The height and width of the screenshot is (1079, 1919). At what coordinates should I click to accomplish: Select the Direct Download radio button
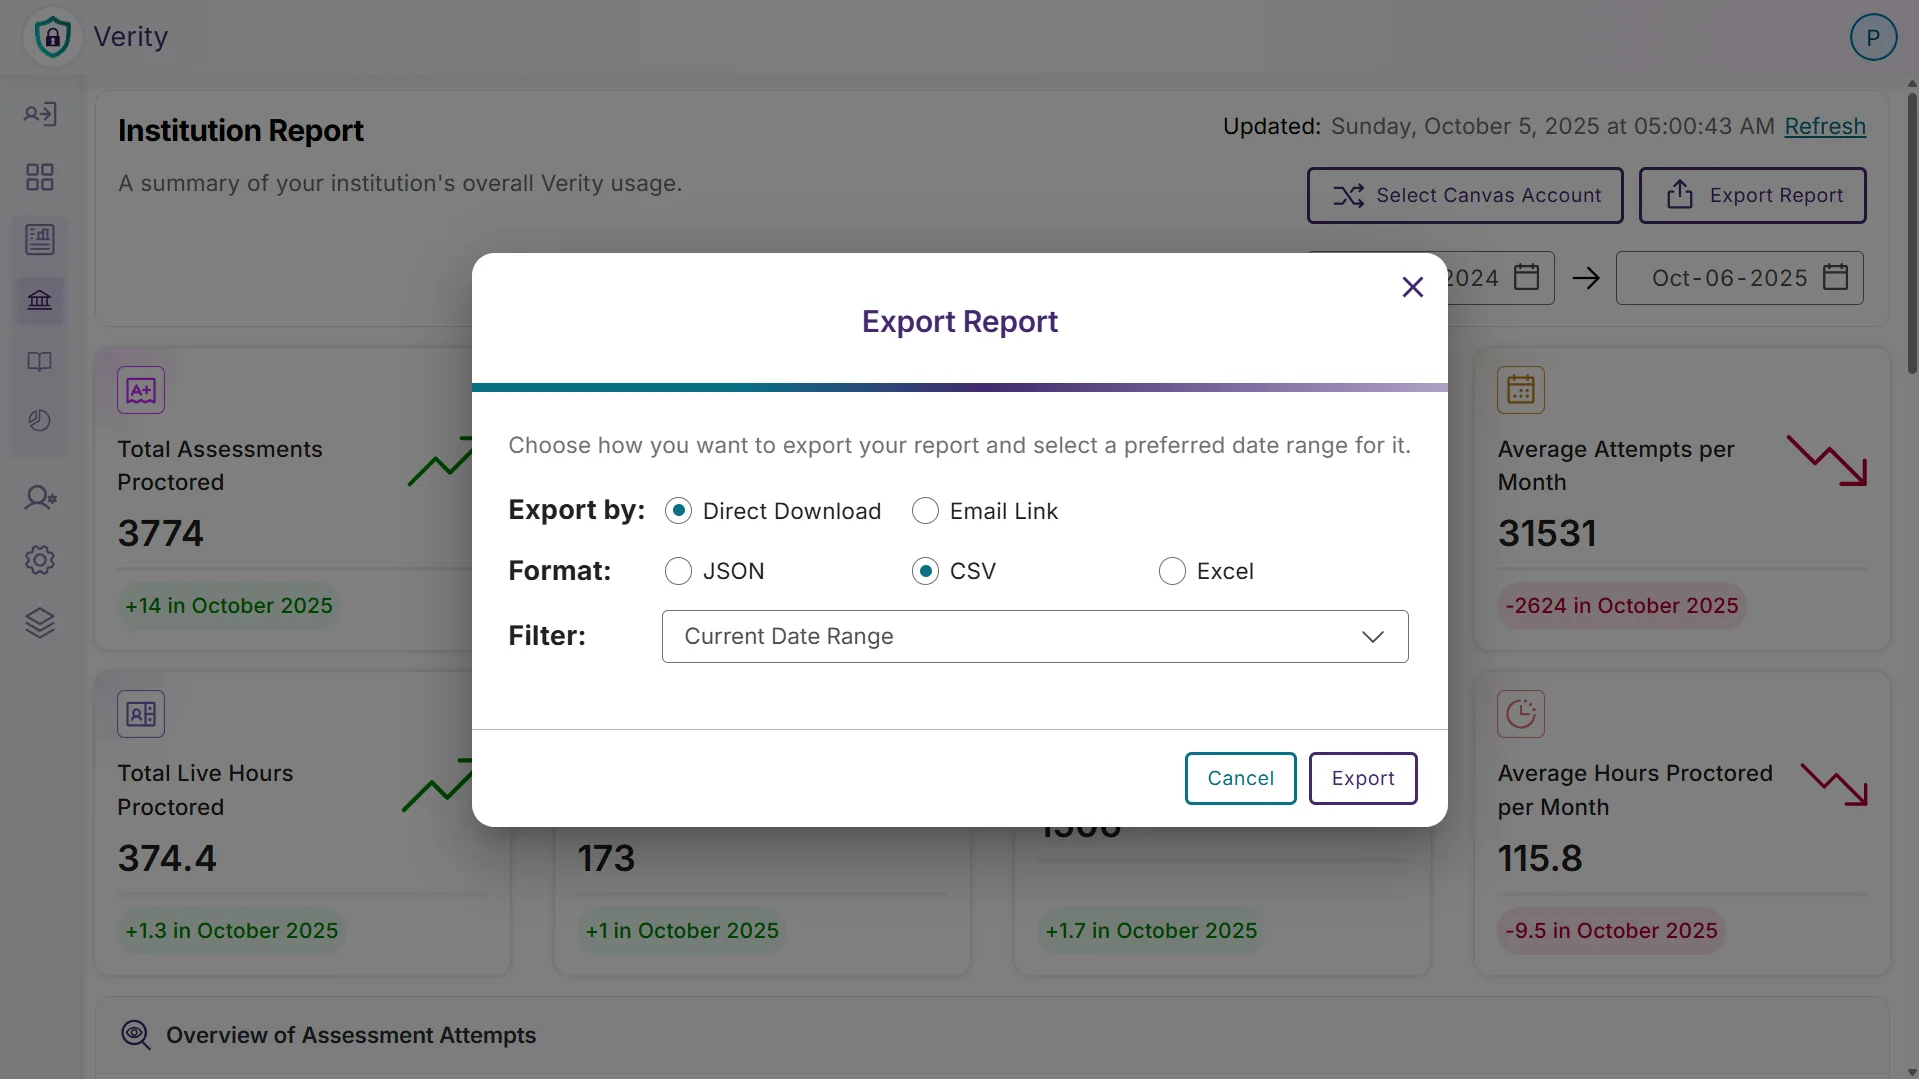[x=678, y=511]
